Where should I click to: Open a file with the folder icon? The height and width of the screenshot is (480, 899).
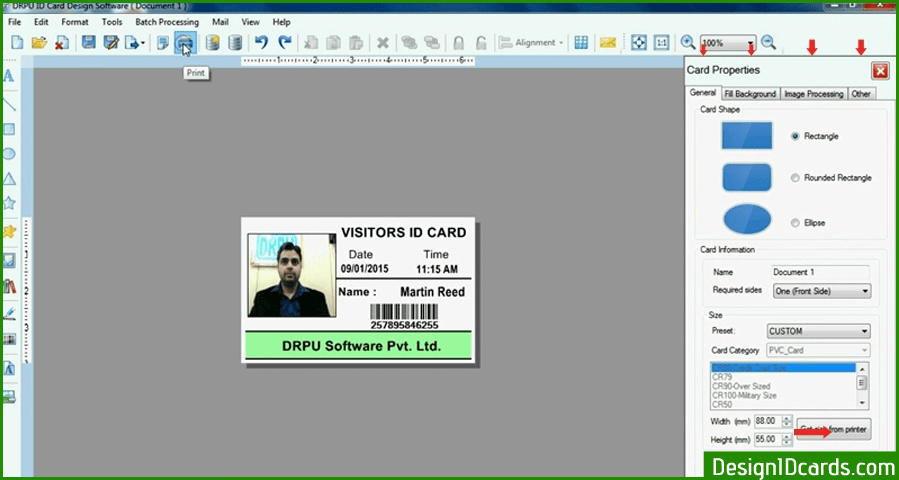pos(39,42)
